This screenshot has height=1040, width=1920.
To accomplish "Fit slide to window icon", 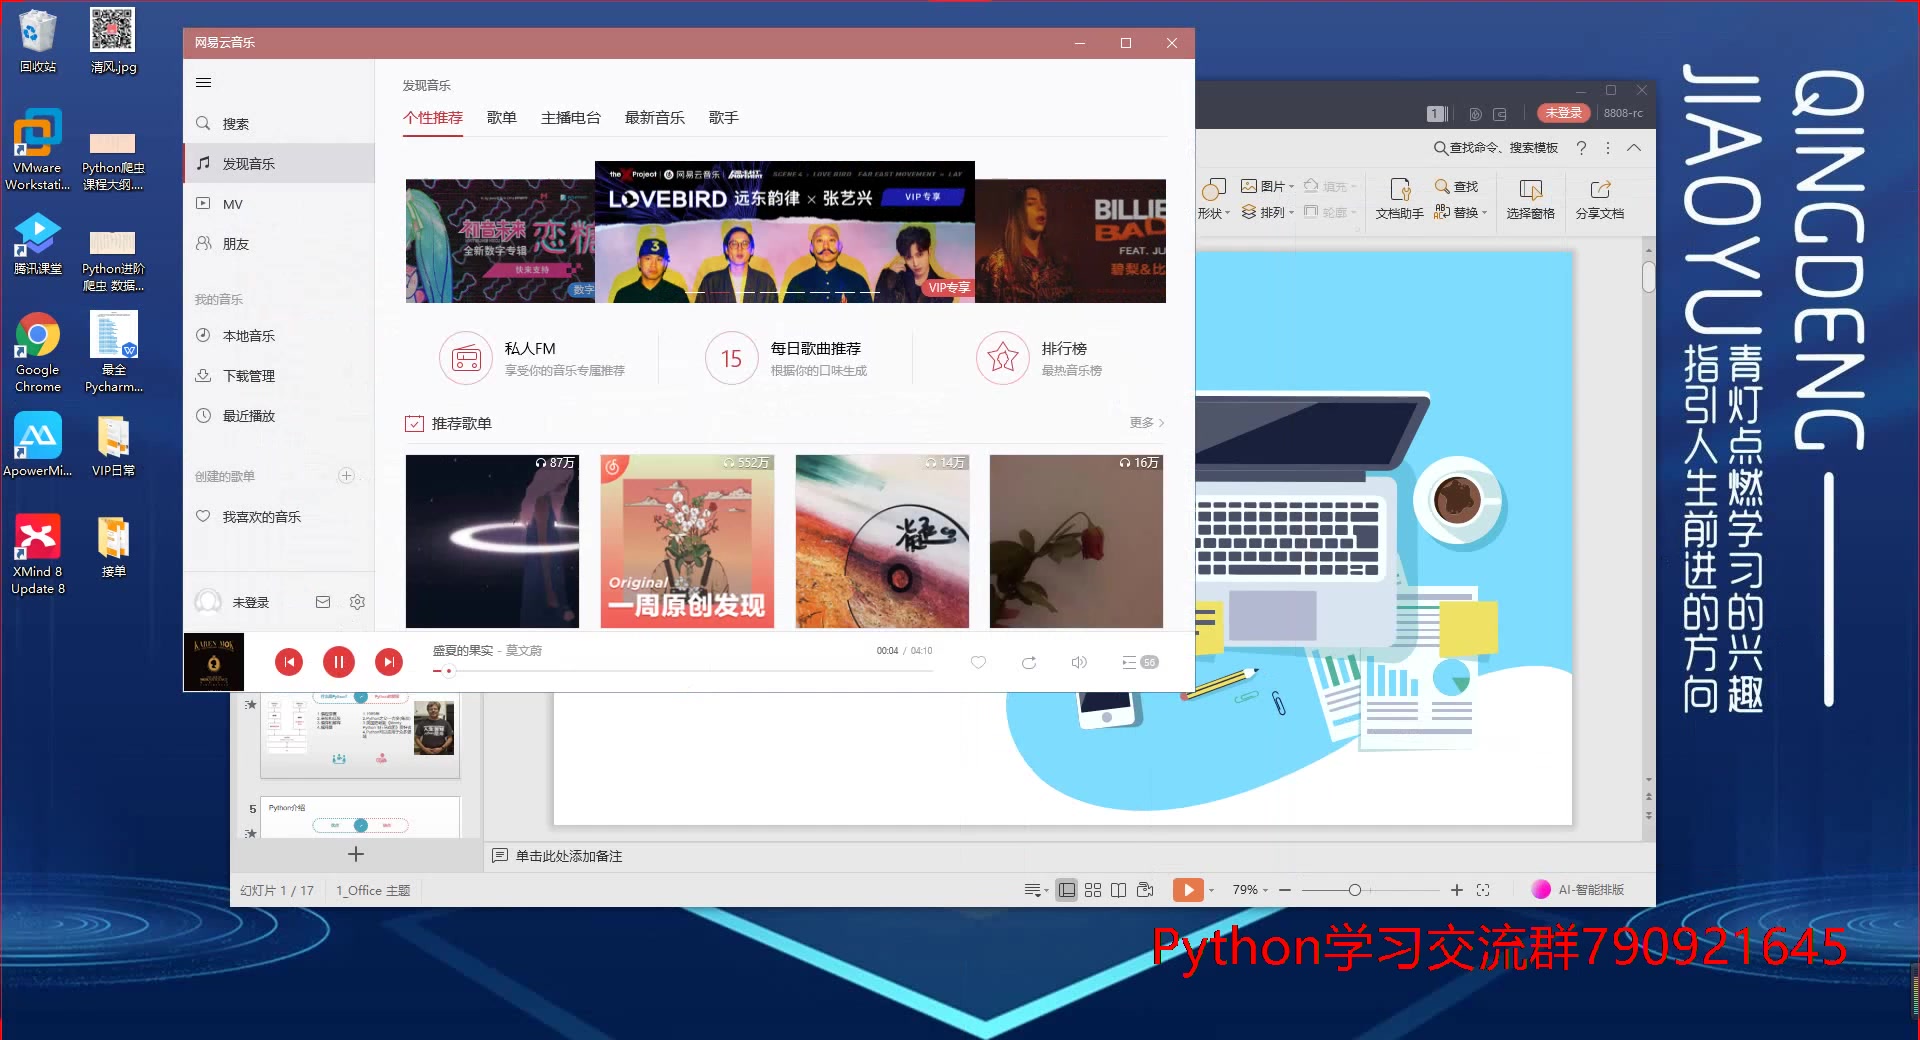I will click(1483, 890).
